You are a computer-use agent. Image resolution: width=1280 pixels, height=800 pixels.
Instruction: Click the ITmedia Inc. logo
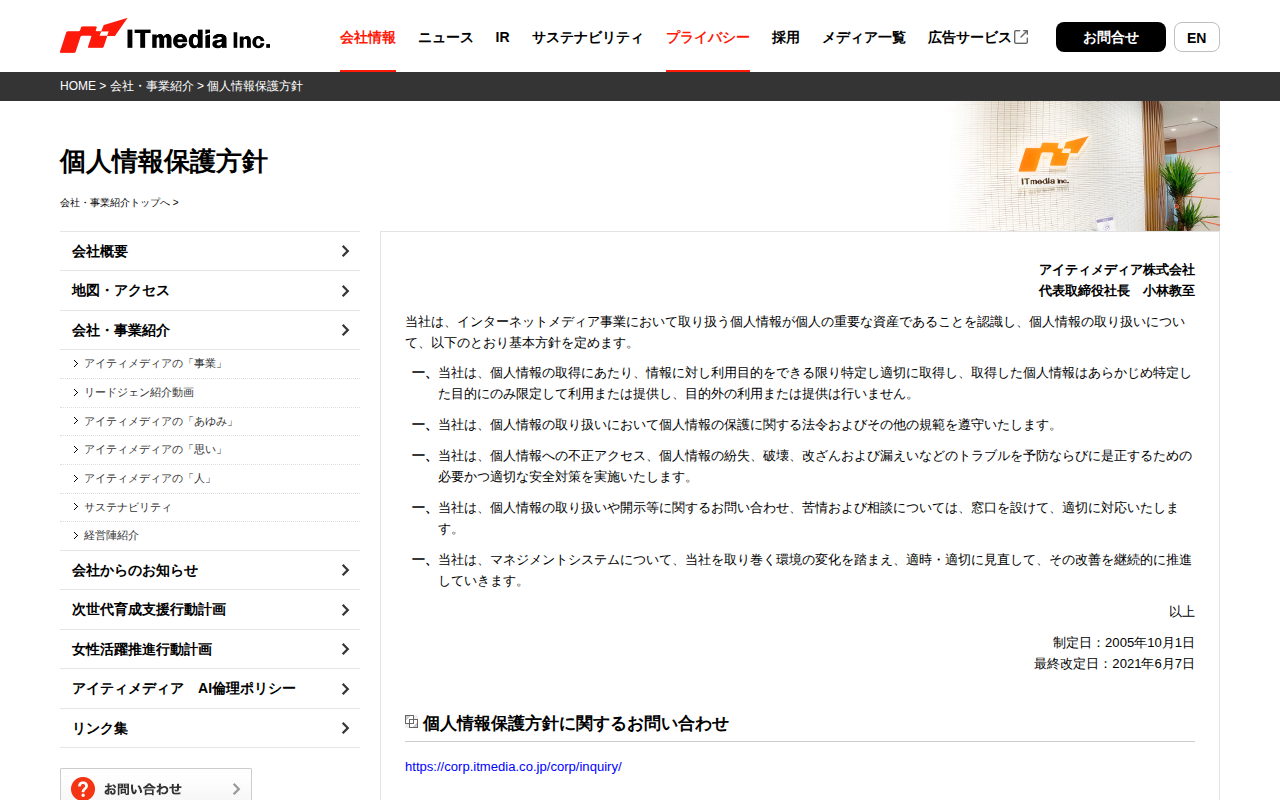[x=165, y=36]
